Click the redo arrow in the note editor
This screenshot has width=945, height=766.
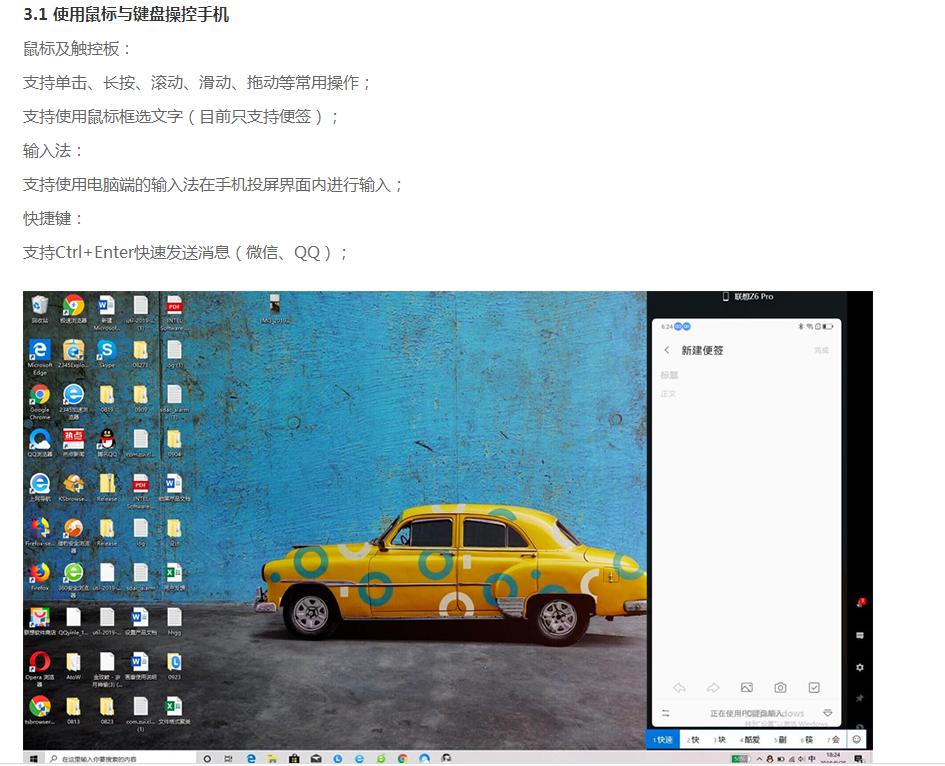[x=713, y=687]
